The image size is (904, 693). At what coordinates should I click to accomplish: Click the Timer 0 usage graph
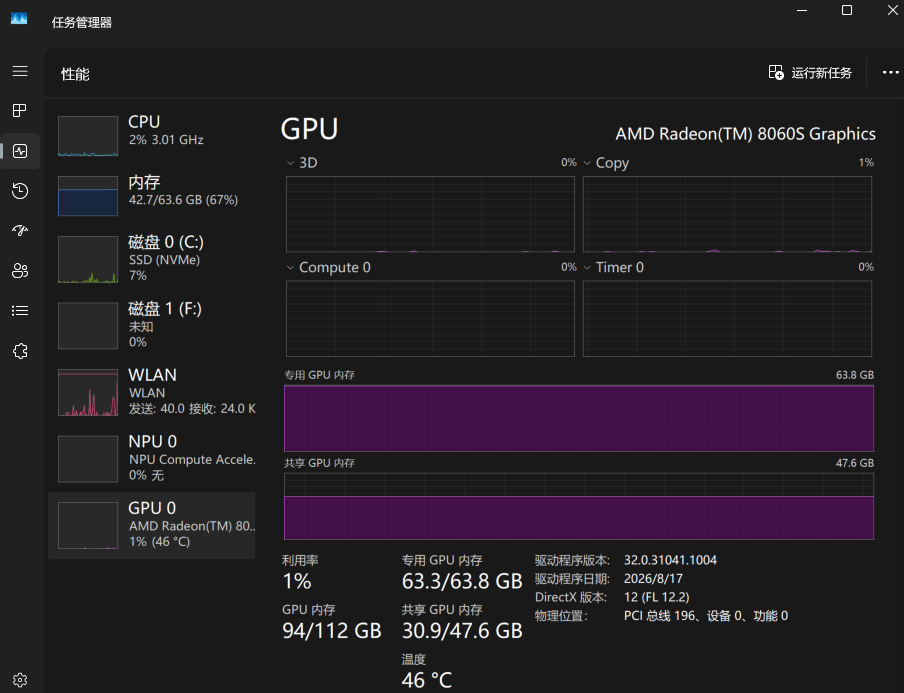click(727, 319)
